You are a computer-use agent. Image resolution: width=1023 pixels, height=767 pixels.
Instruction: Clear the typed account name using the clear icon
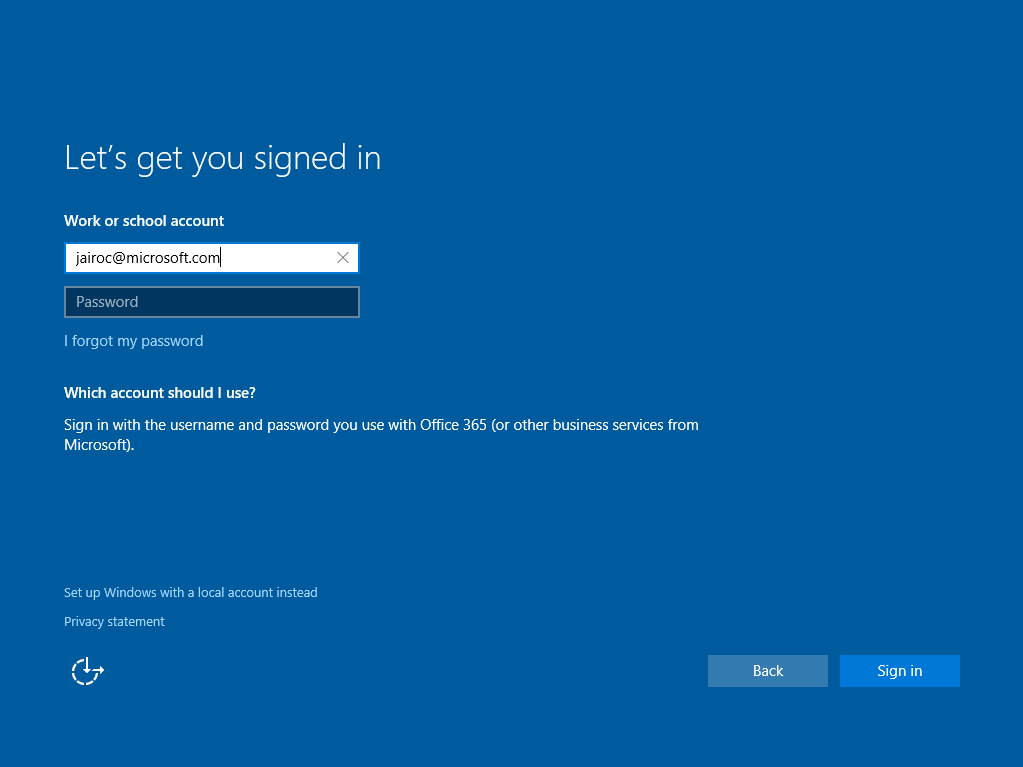(343, 257)
